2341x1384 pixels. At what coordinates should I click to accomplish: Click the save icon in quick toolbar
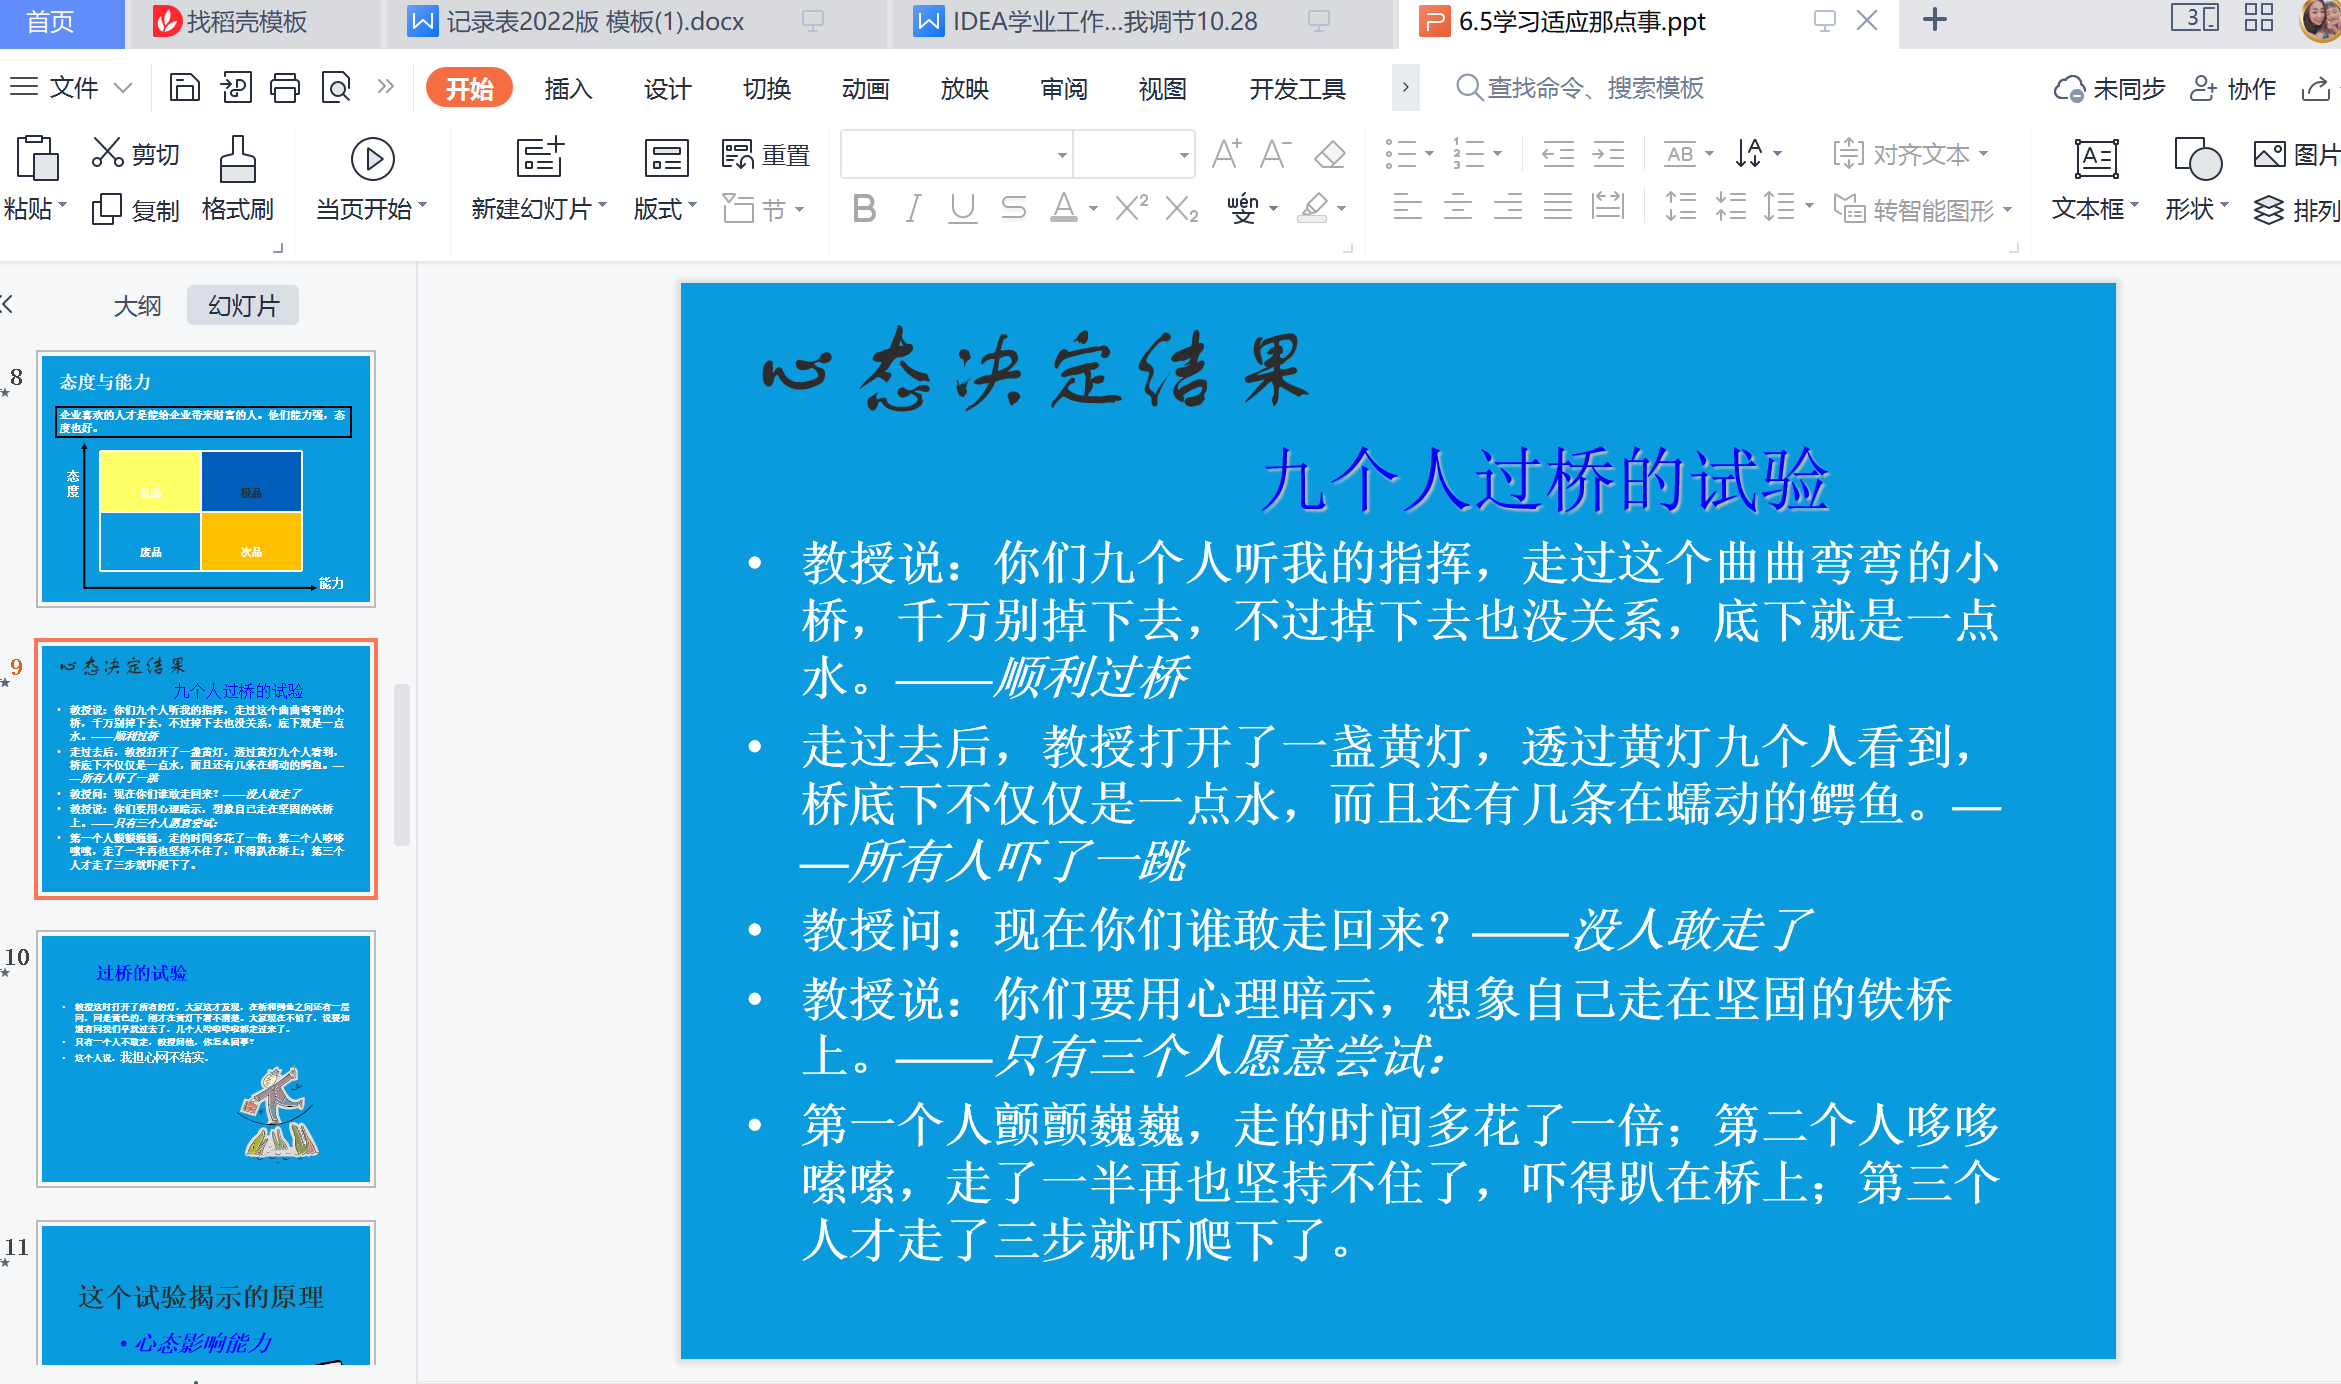[x=184, y=88]
